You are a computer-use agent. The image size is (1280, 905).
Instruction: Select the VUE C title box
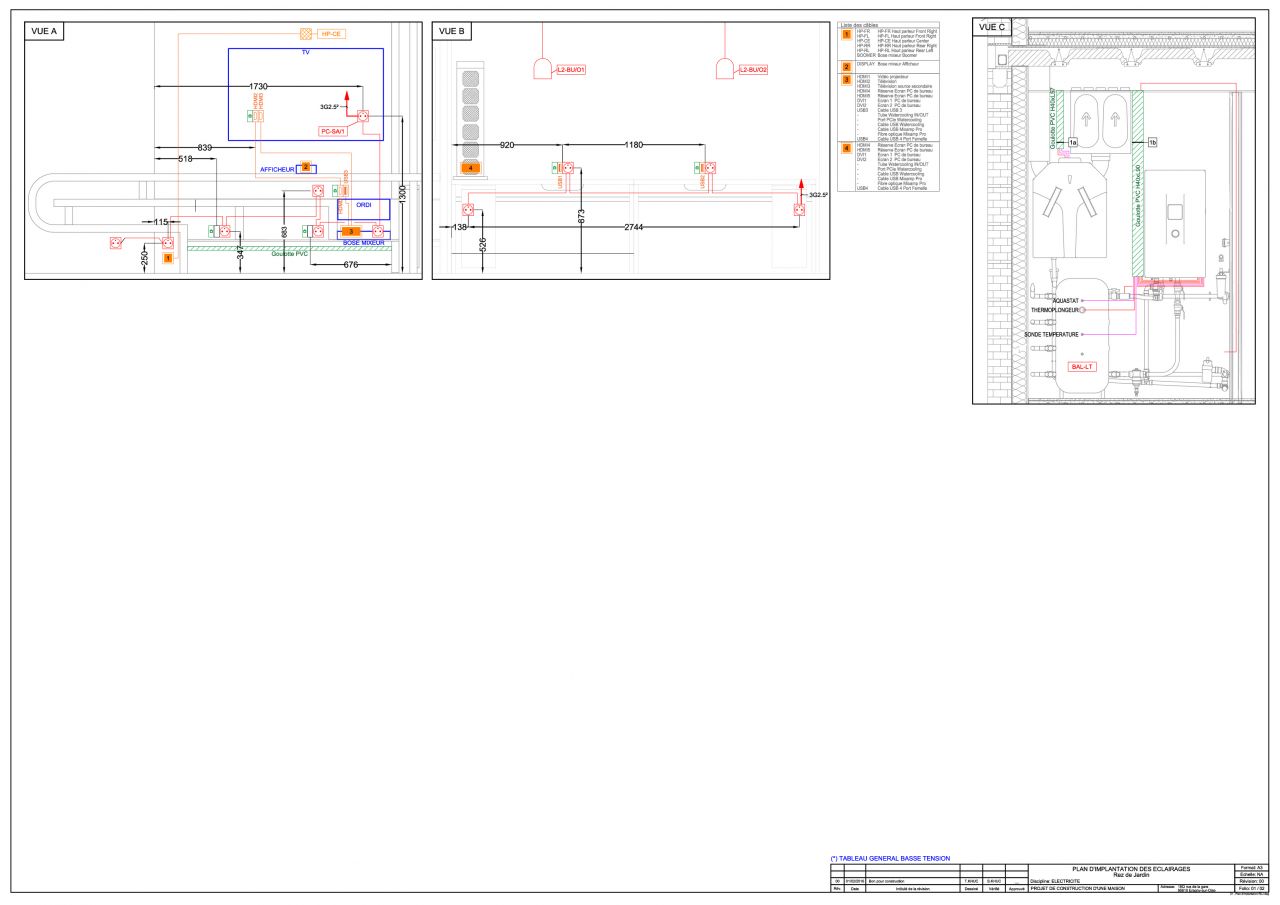click(992, 27)
